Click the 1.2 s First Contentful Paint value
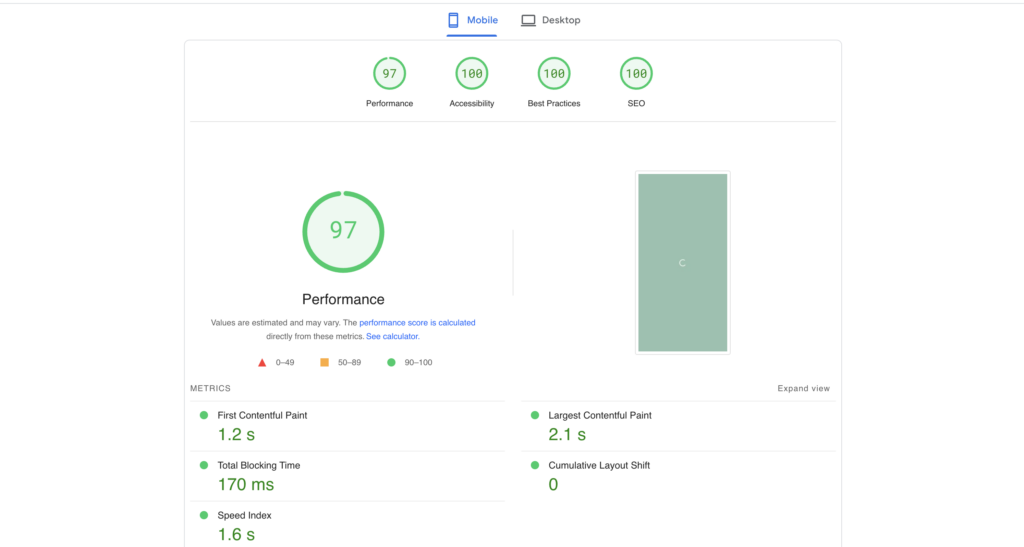The image size is (1024, 547). pyautogui.click(x=236, y=435)
